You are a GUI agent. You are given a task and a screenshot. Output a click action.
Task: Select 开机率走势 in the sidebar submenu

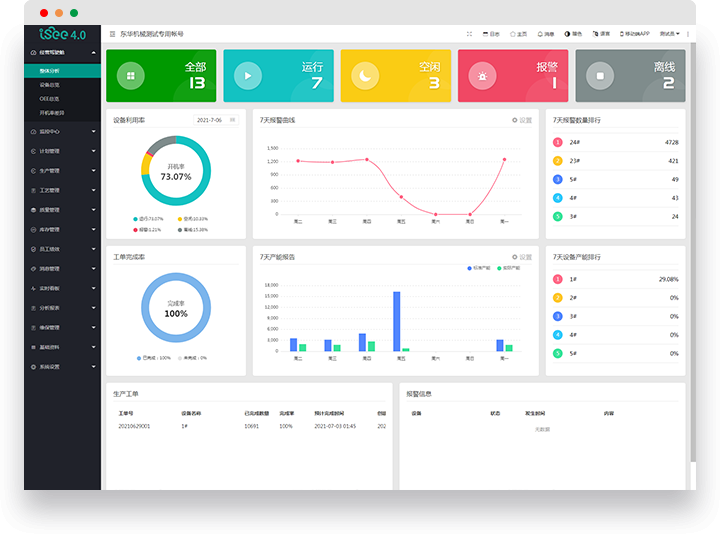point(52,113)
